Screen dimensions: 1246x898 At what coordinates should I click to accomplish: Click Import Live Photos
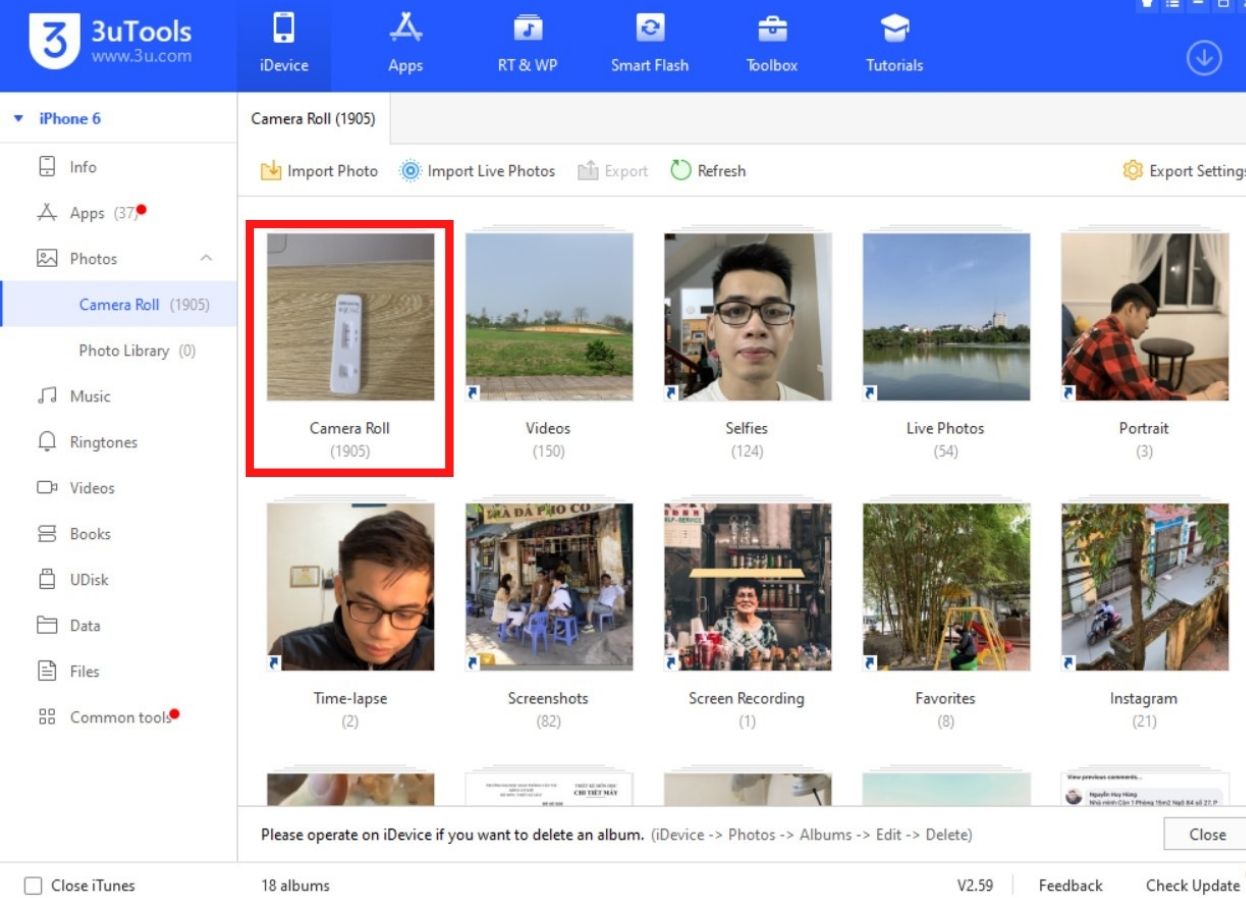477,171
